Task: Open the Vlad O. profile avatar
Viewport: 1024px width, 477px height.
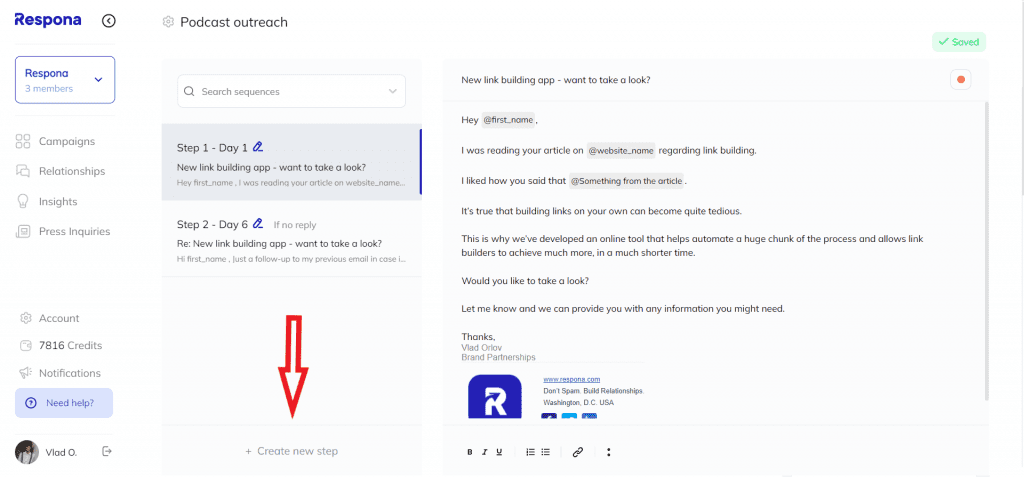Action: click(27, 452)
